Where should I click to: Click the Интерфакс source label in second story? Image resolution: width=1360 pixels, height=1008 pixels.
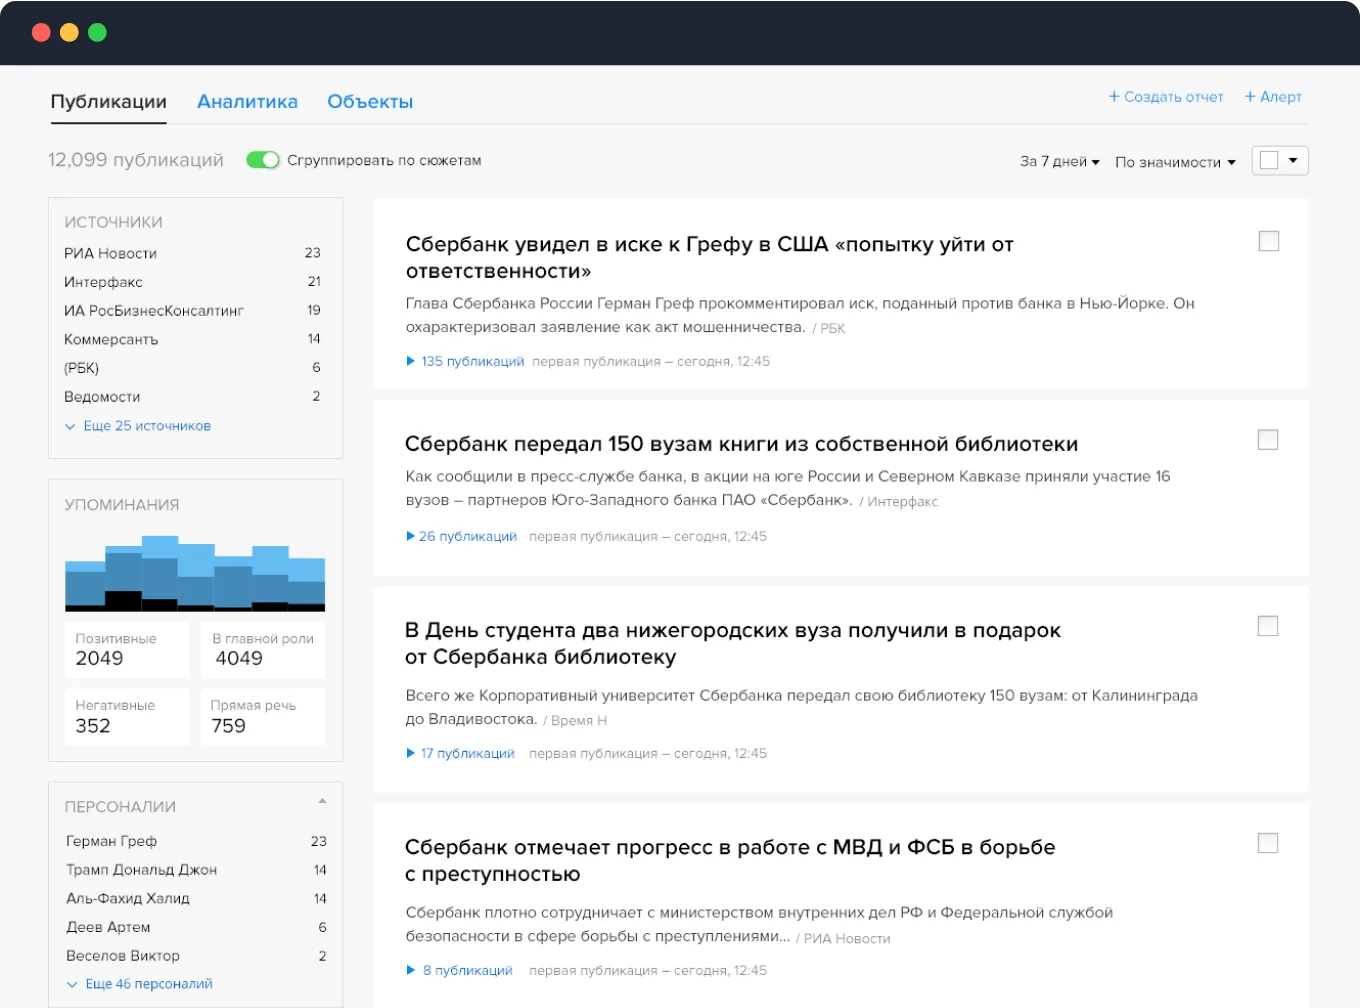(x=902, y=501)
